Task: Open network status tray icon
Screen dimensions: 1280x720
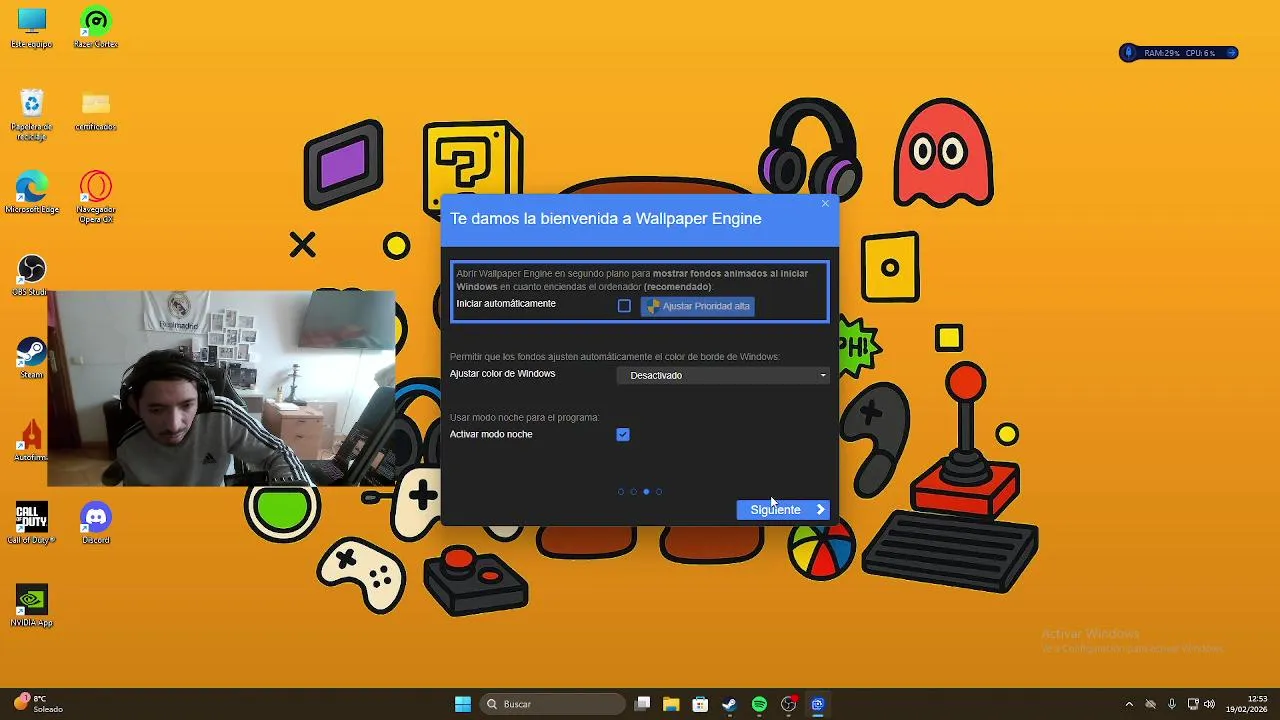Action: [x=1193, y=704]
